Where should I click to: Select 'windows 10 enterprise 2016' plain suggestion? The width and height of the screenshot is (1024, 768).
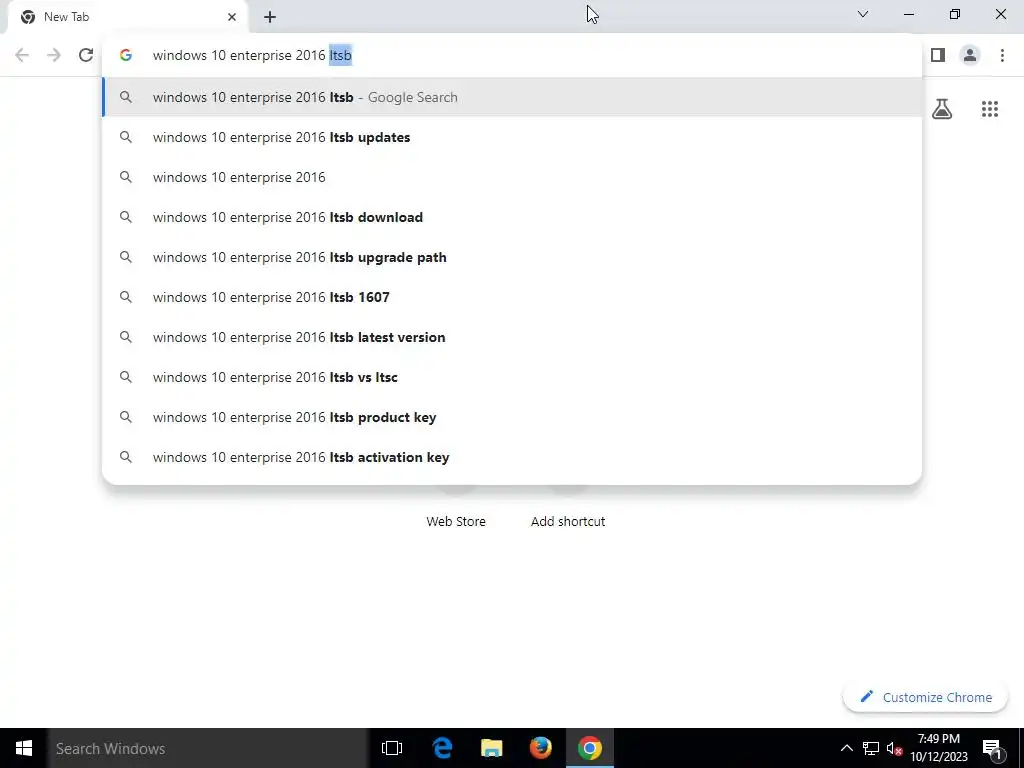(x=512, y=177)
